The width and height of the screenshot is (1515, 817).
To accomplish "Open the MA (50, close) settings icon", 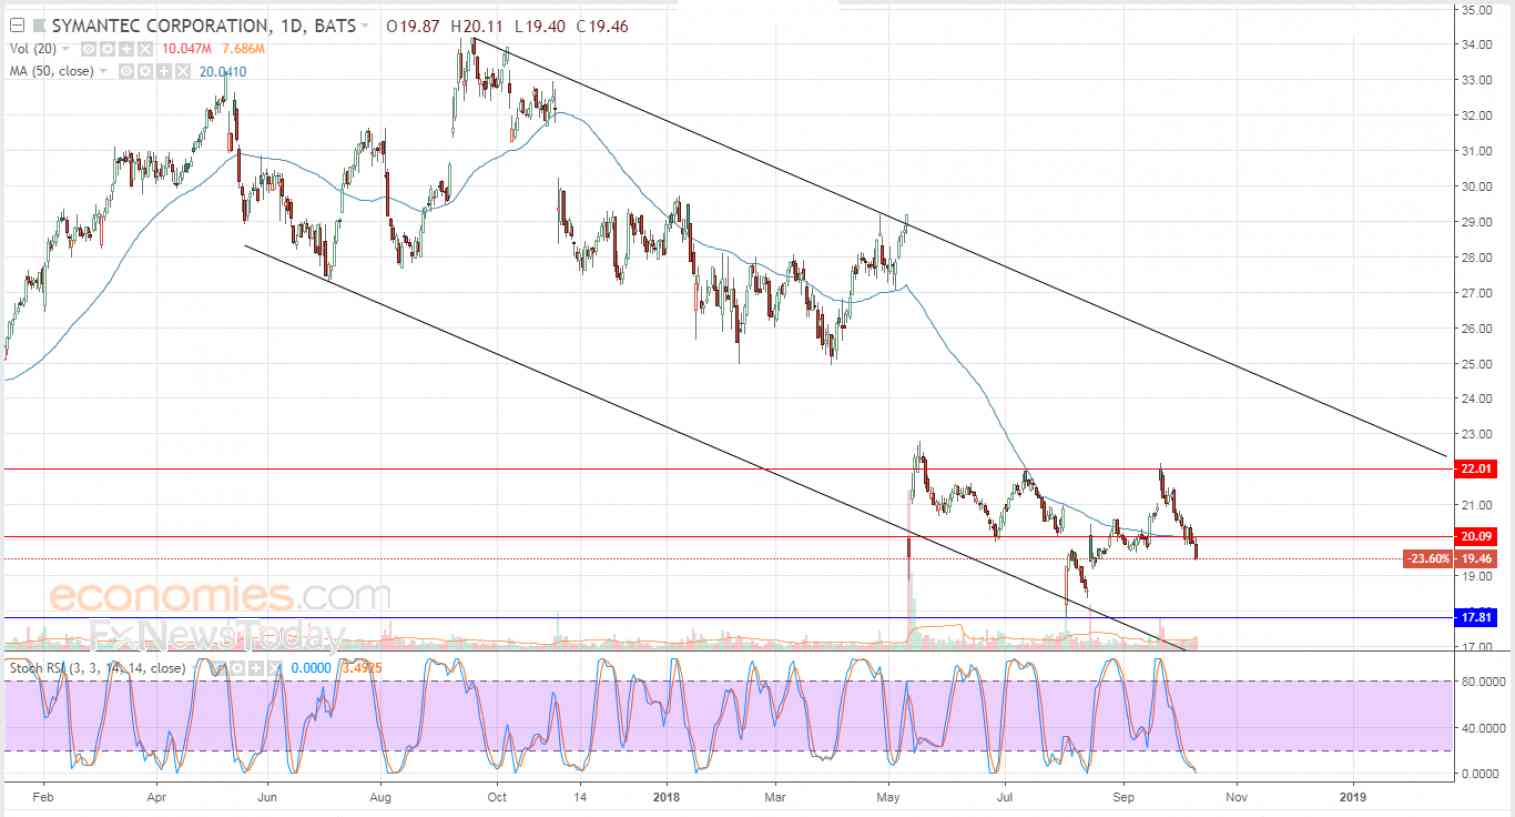I will [145, 71].
